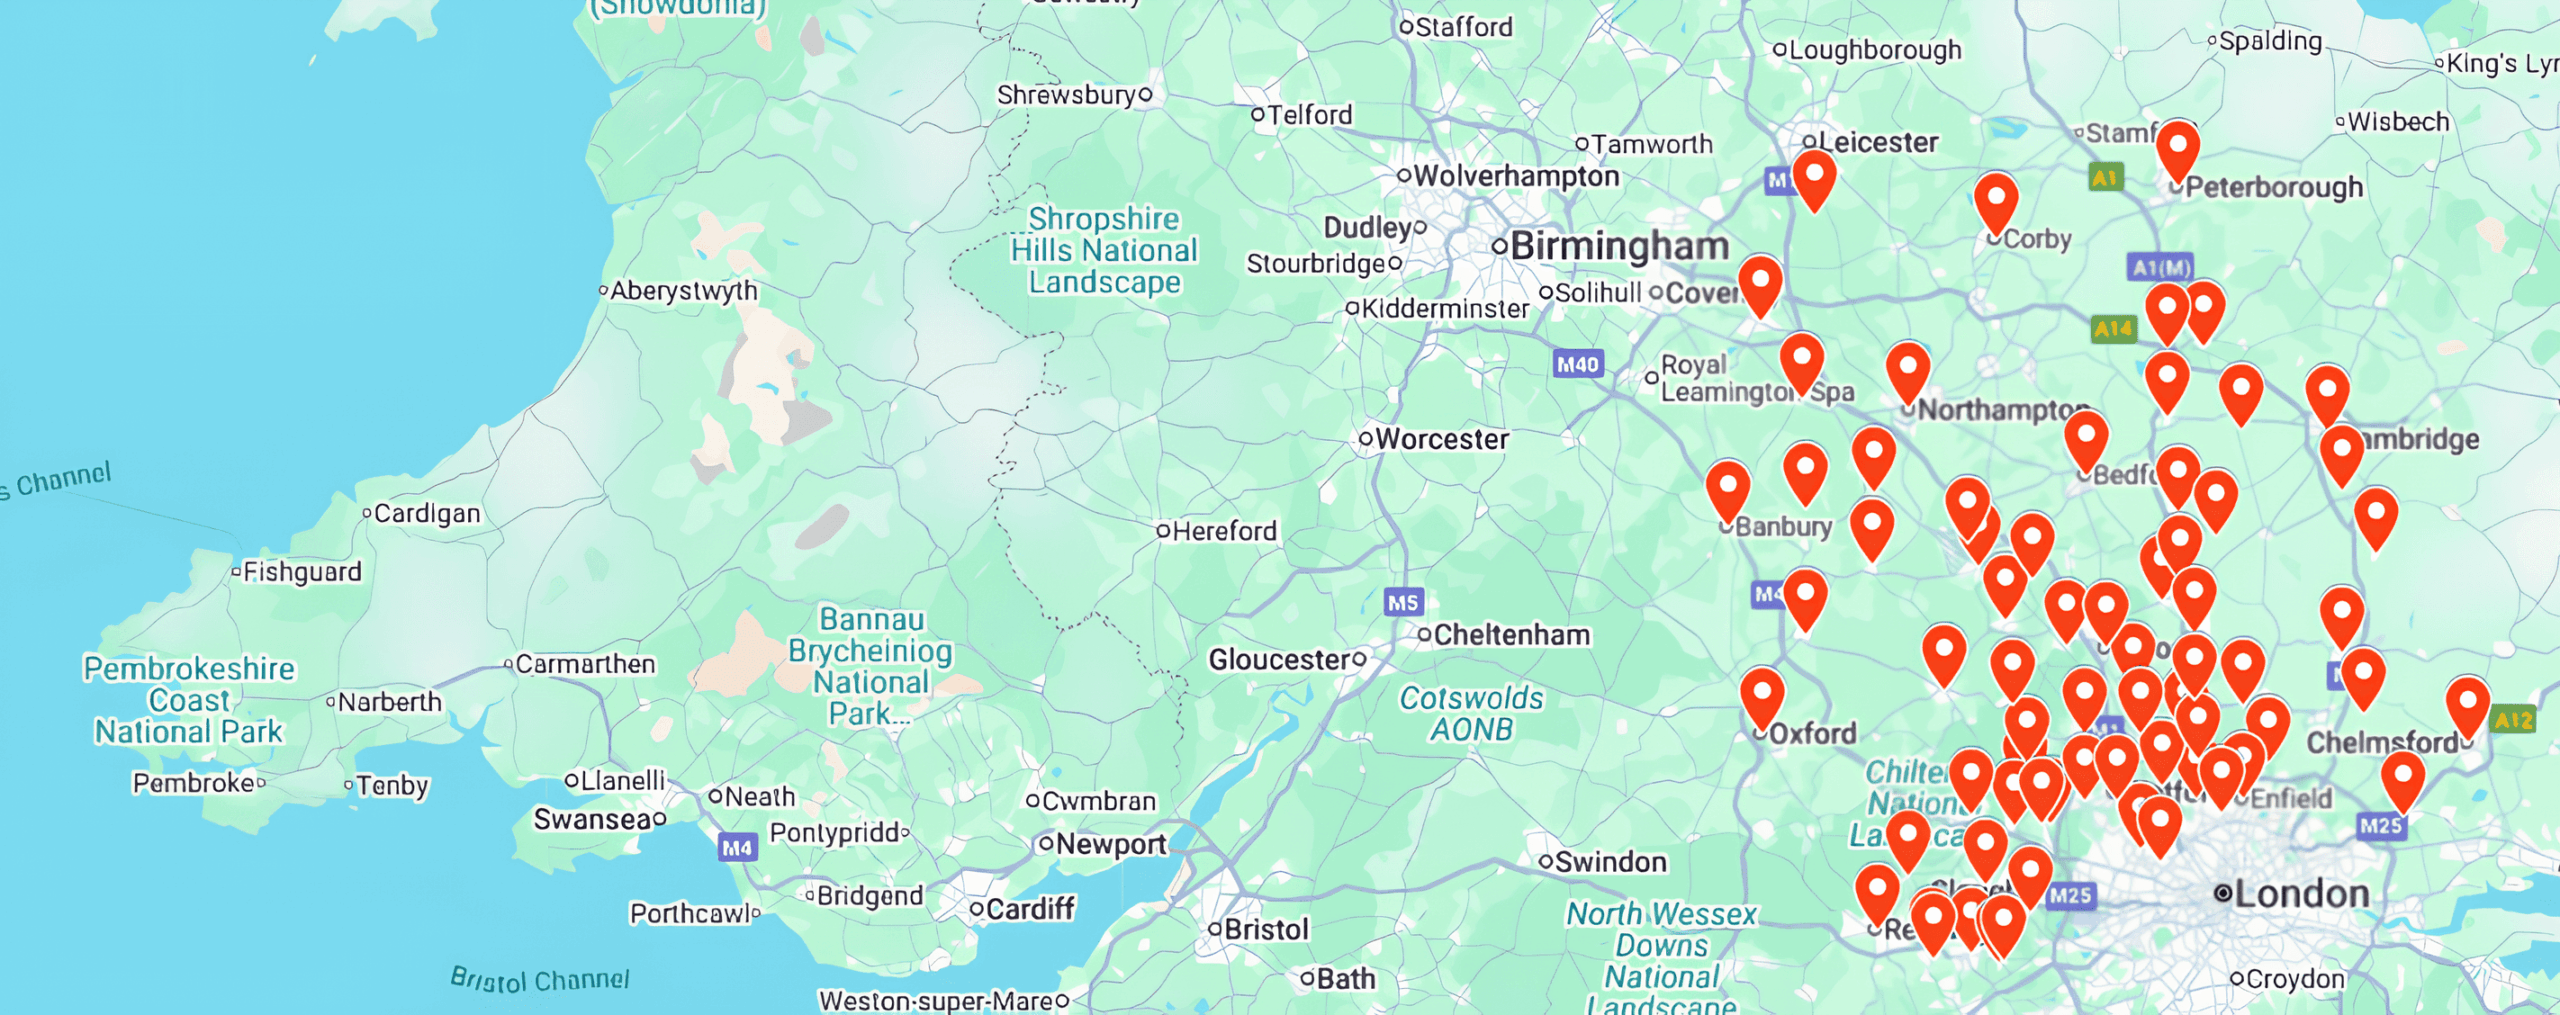Click the red pin beside the A12 shield
This screenshot has height=1015, width=2560.
tap(2467, 706)
